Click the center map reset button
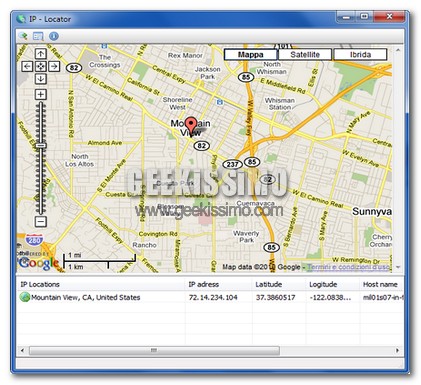 pos(41,66)
